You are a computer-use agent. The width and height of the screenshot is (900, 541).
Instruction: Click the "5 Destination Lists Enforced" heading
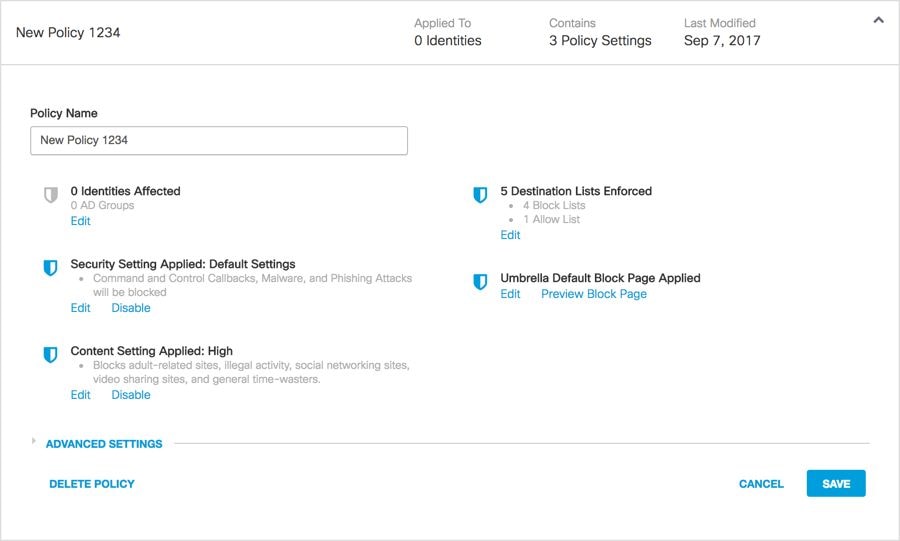coord(576,191)
